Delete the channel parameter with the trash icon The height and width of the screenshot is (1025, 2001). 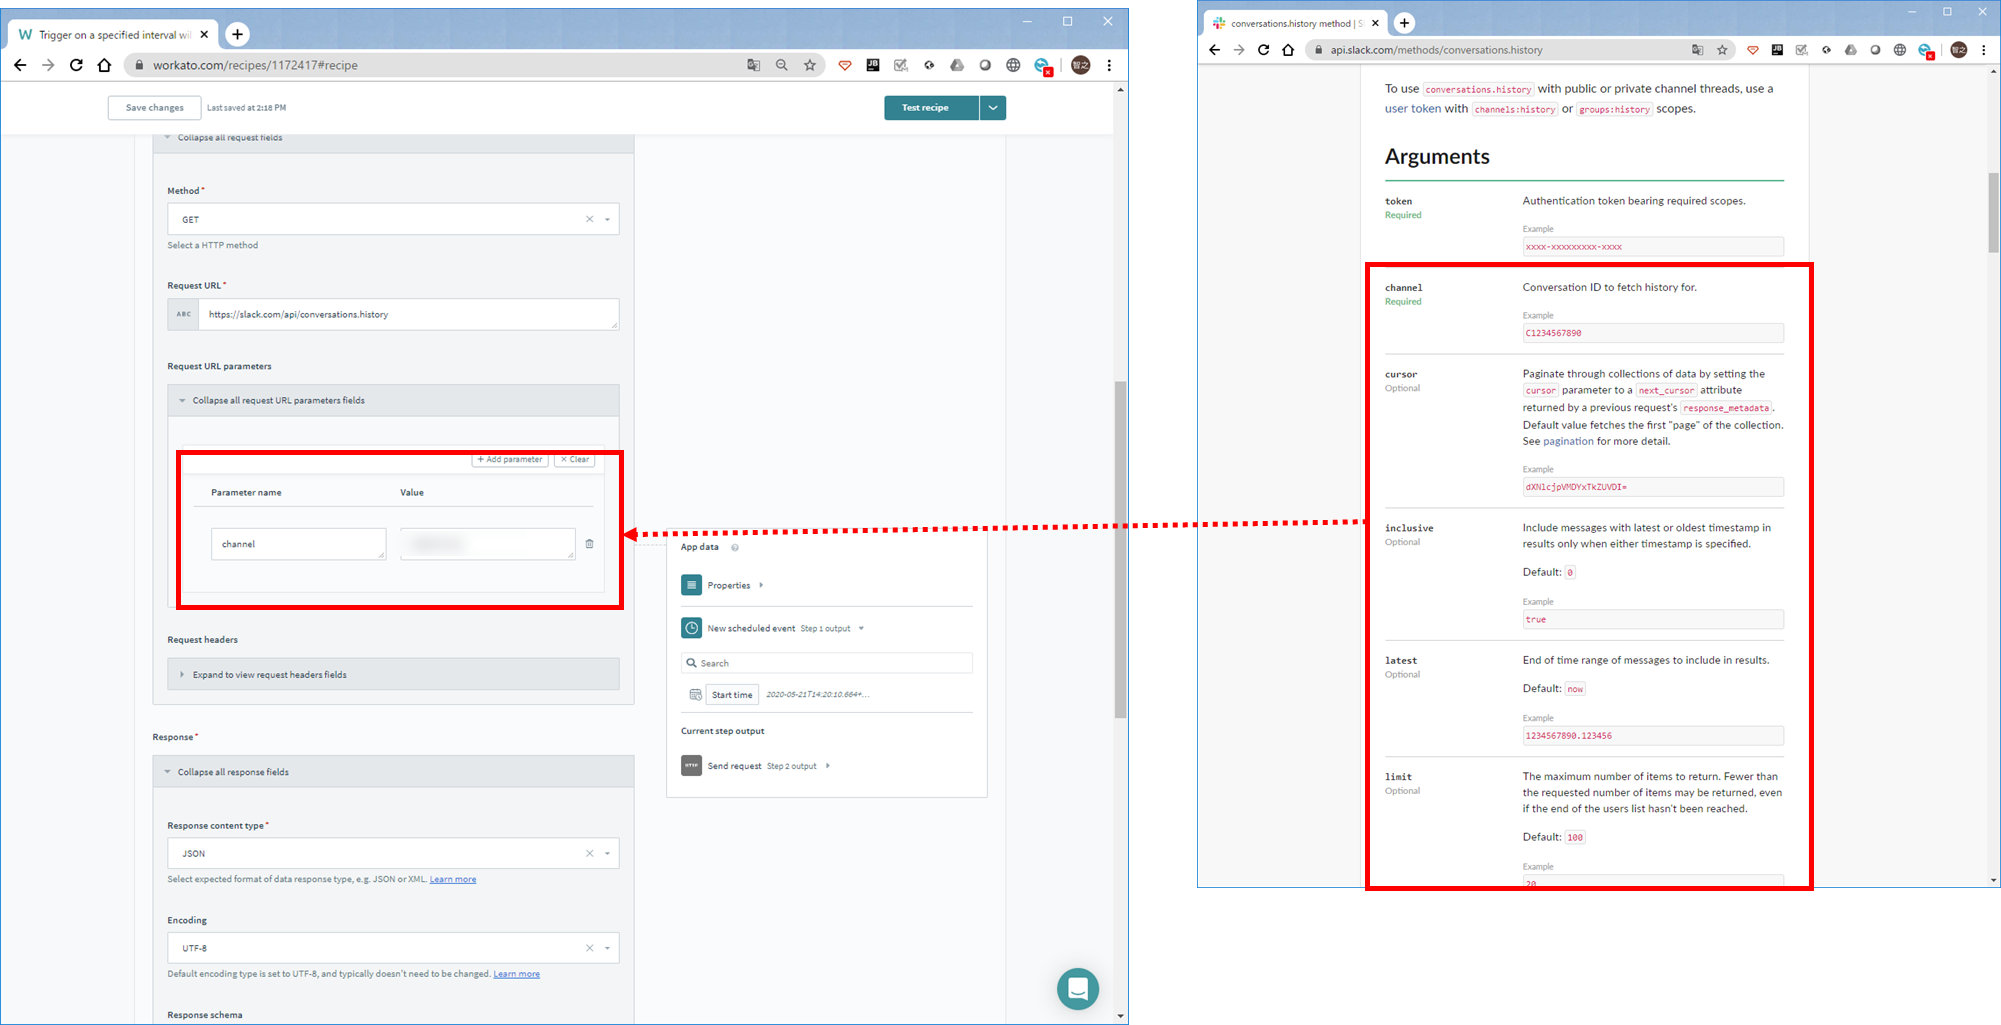(589, 544)
